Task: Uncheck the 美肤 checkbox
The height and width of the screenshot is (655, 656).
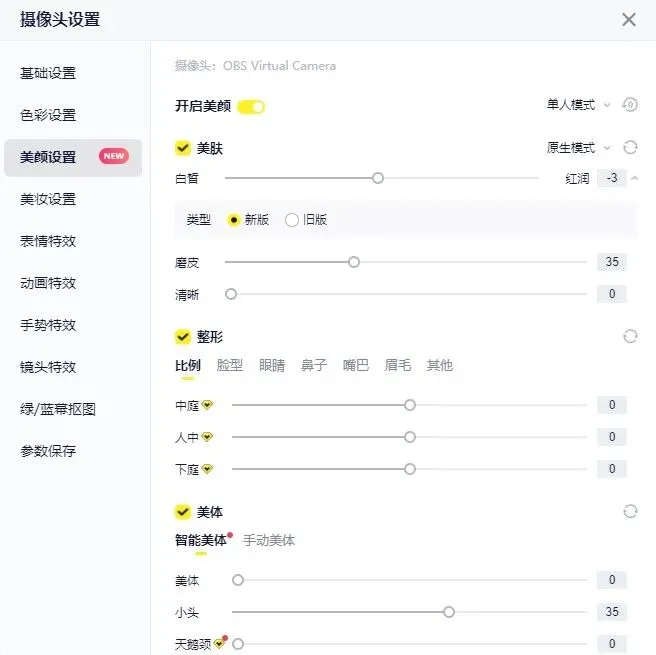Action: tap(183, 148)
